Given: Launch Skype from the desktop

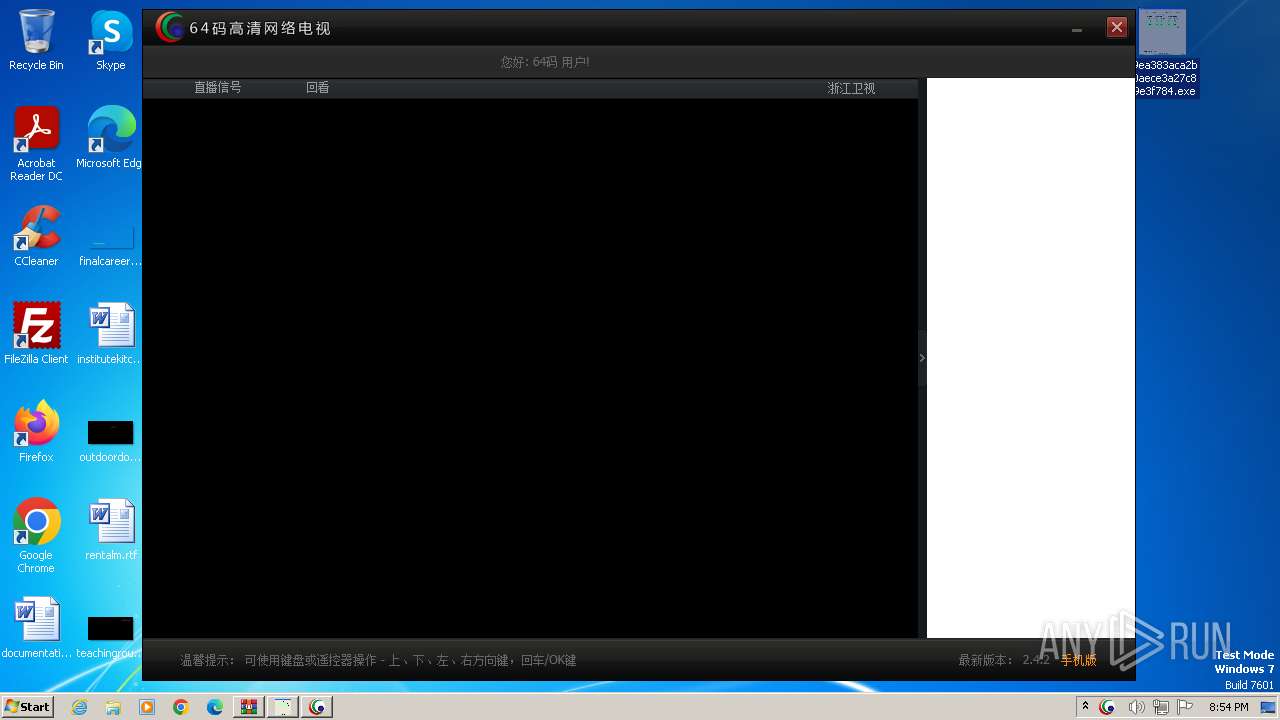Looking at the screenshot, I should (110, 40).
